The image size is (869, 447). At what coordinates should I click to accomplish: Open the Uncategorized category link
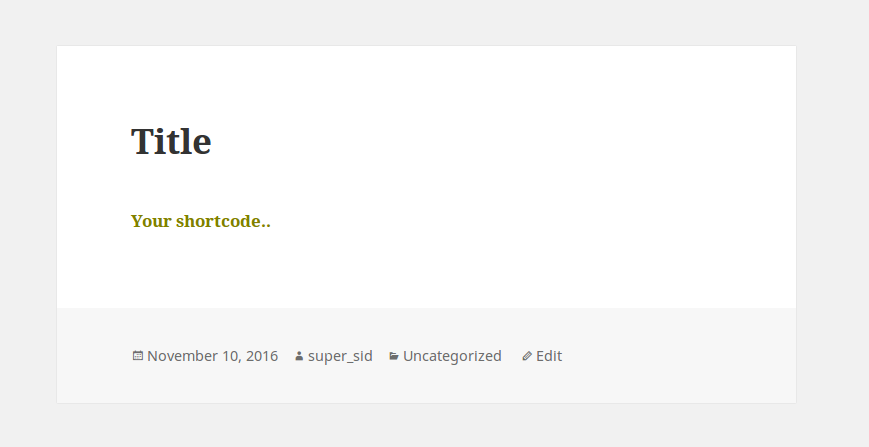[452, 356]
